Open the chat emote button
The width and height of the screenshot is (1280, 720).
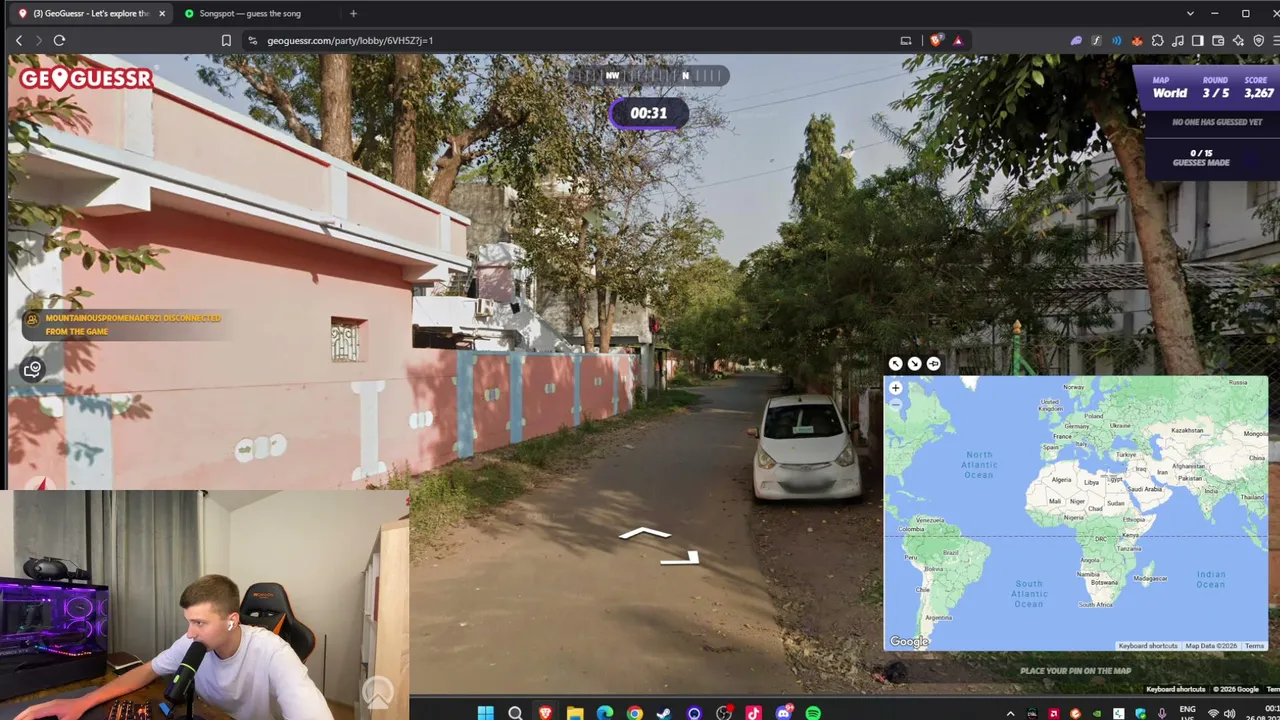(32, 370)
